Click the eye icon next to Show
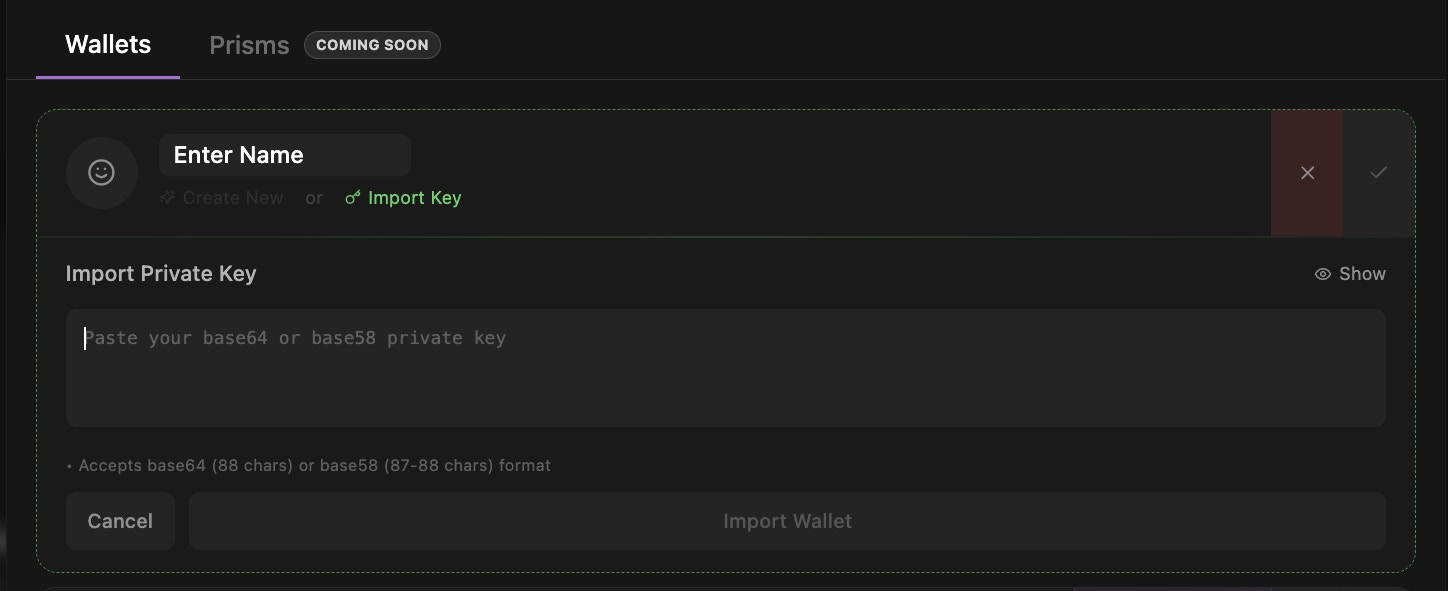 click(x=1322, y=273)
